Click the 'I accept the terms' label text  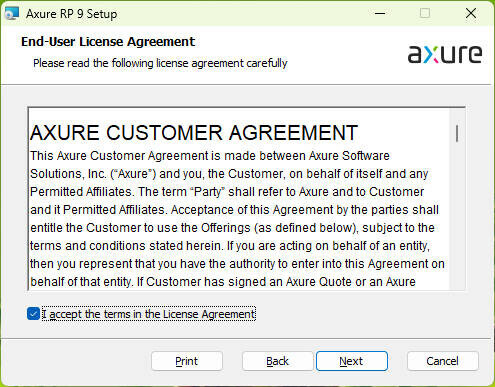tap(149, 314)
